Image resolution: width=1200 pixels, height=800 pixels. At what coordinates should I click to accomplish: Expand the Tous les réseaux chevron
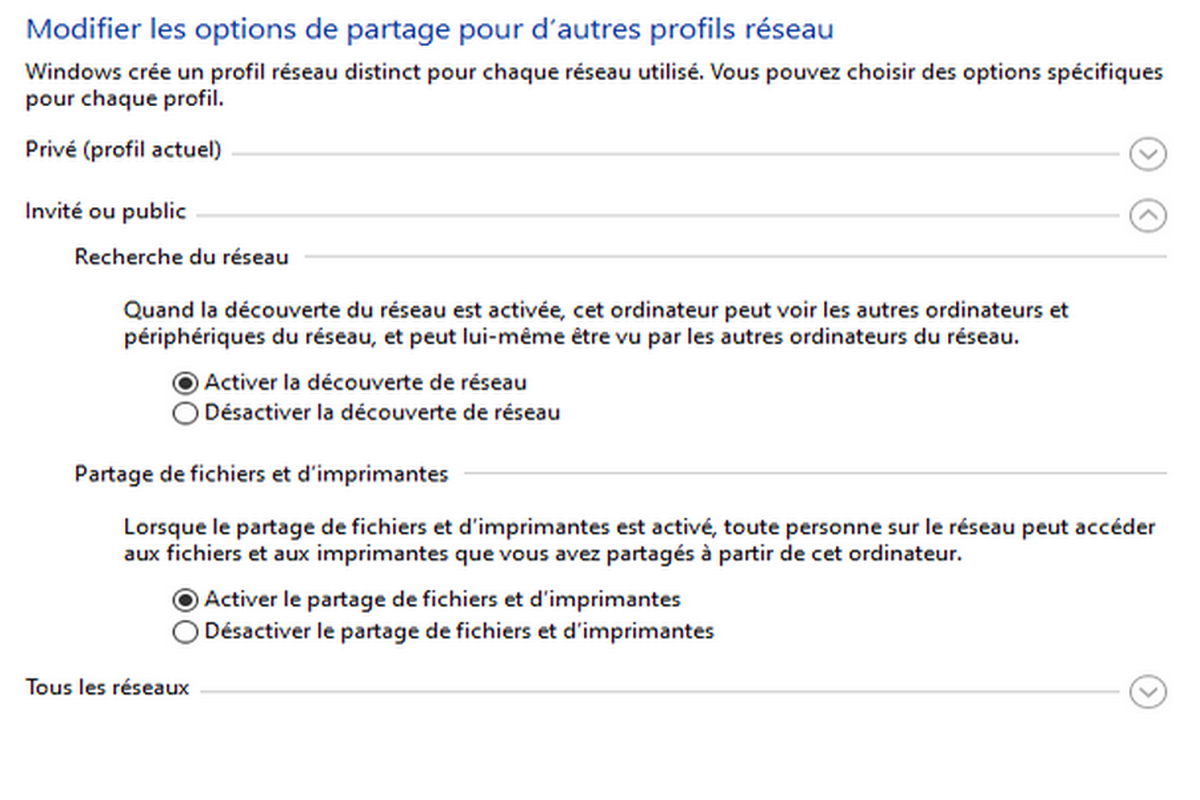[x=1147, y=691]
